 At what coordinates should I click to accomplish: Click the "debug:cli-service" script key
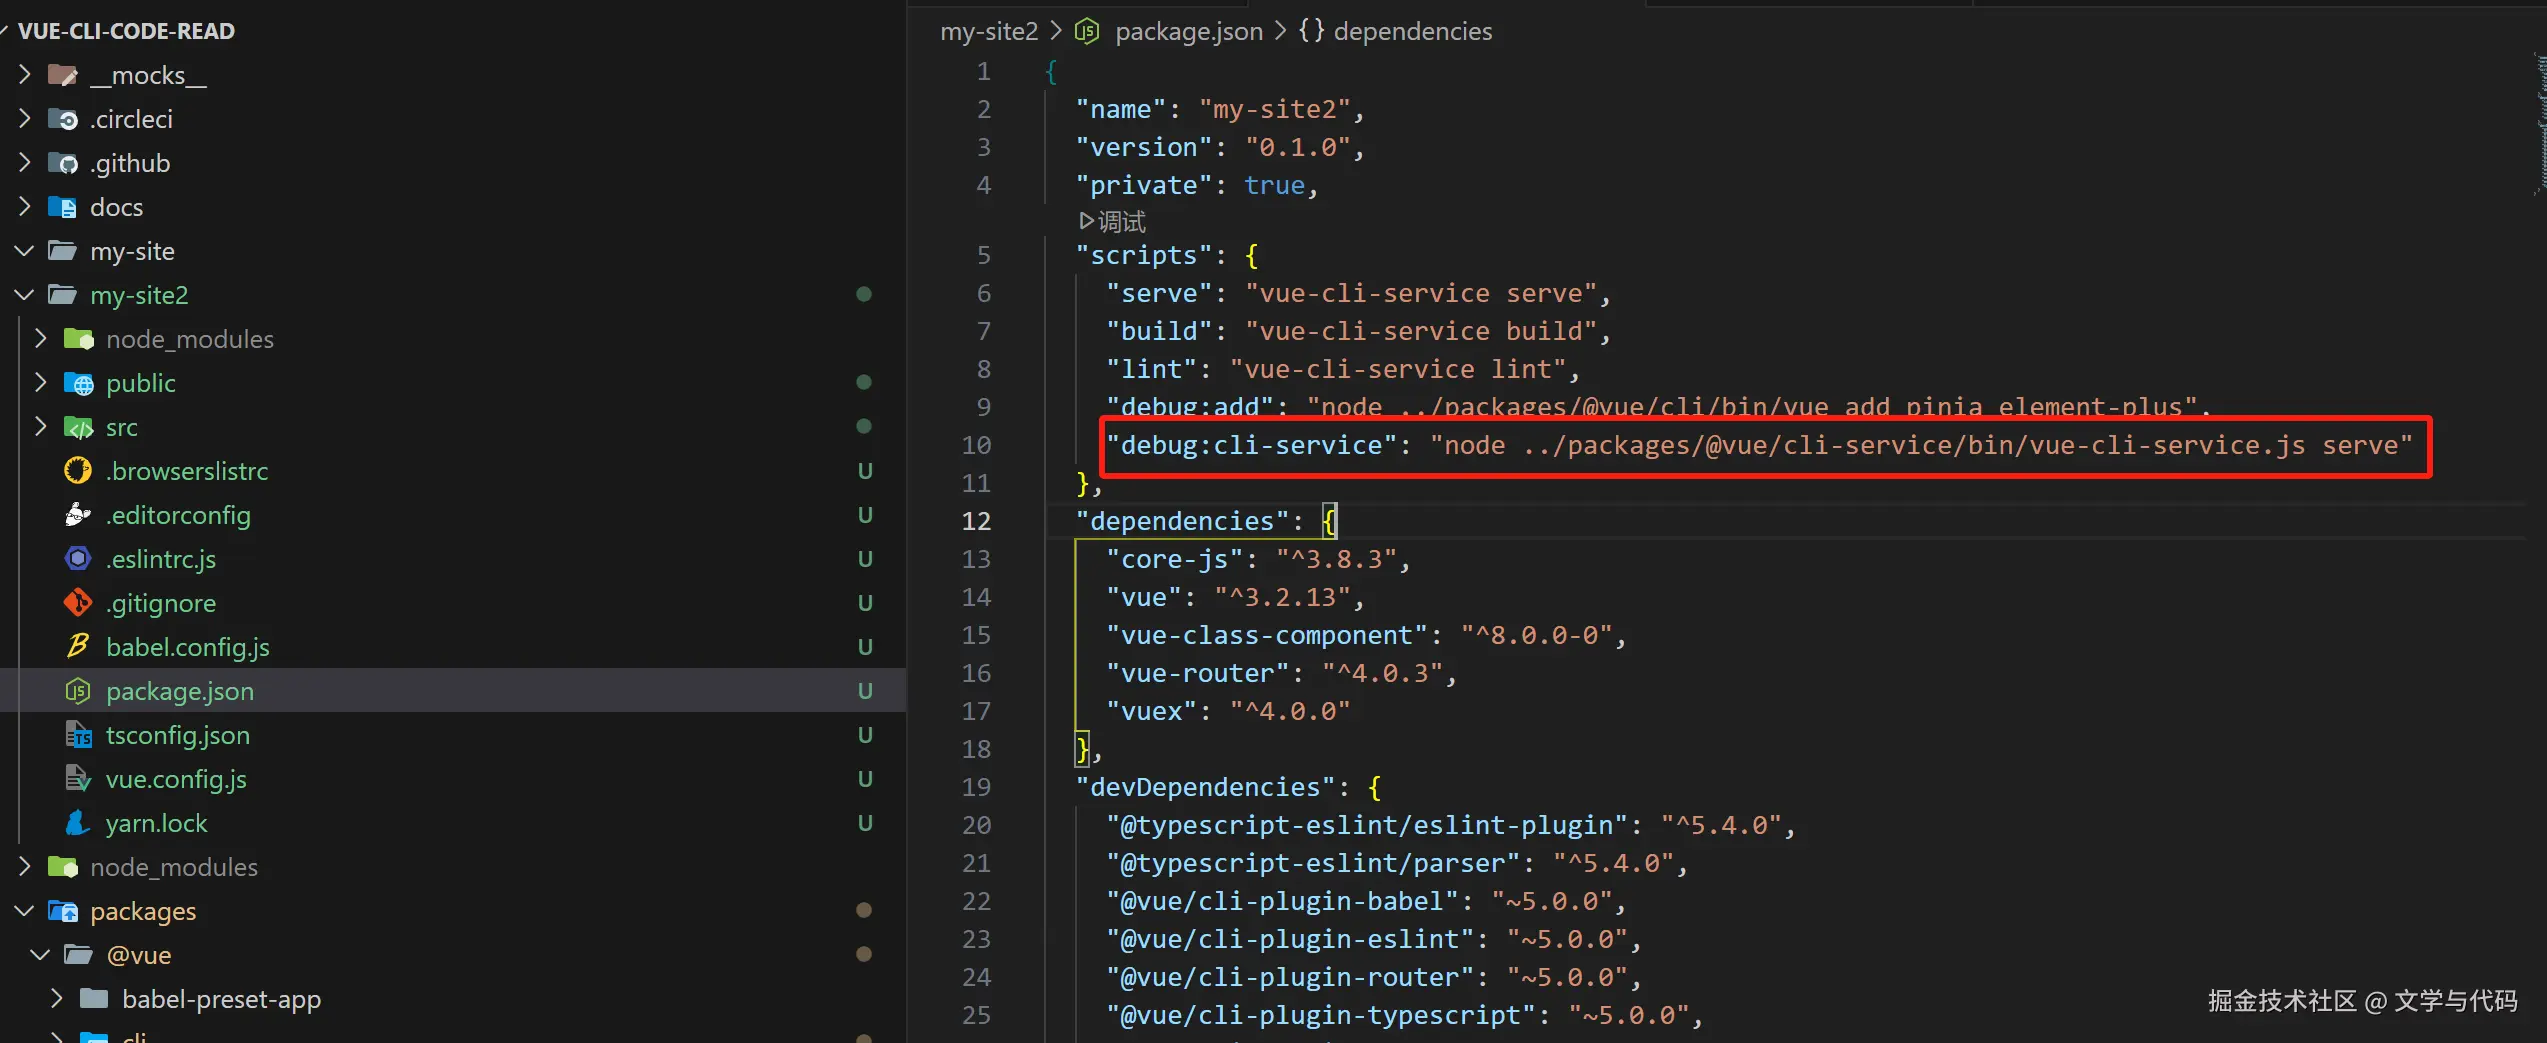(x=1251, y=445)
